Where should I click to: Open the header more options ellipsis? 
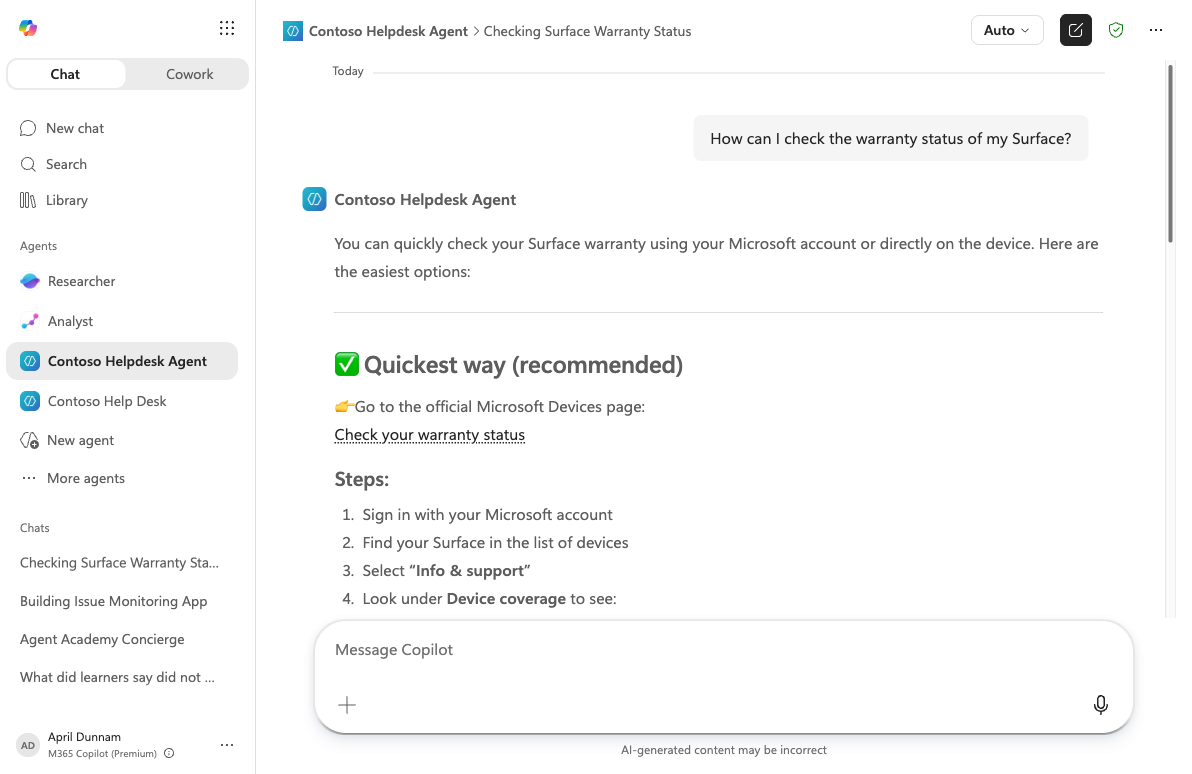point(1156,30)
